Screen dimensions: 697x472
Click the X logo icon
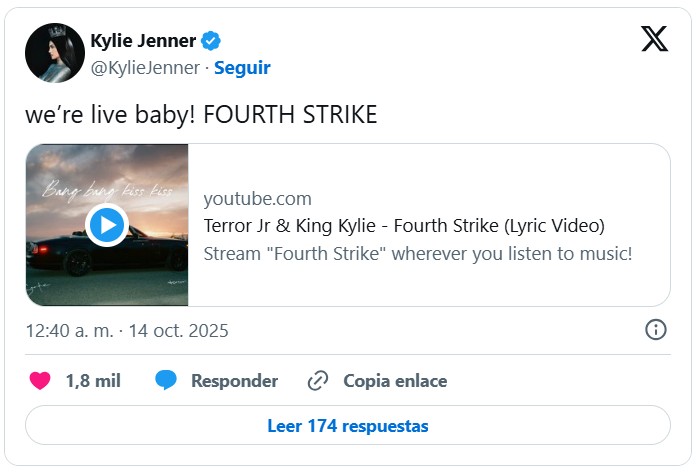coord(654,40)
